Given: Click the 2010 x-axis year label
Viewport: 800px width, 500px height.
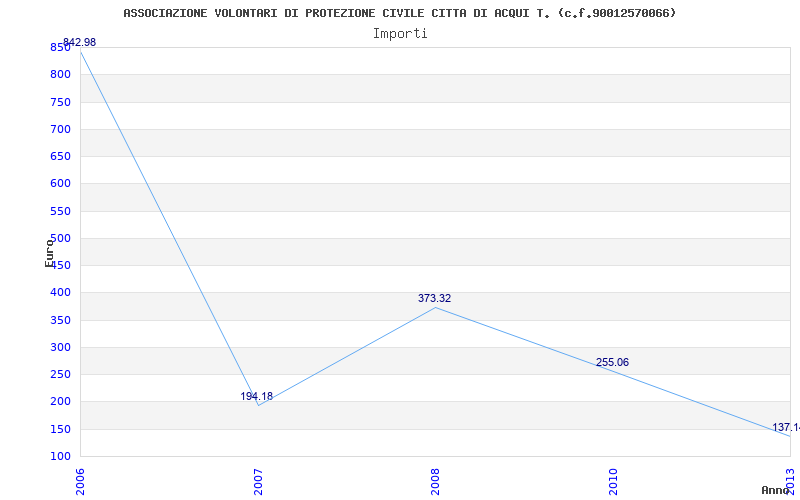Looking at the screenshot, I should pyautogui.click(x=613, y=482).
